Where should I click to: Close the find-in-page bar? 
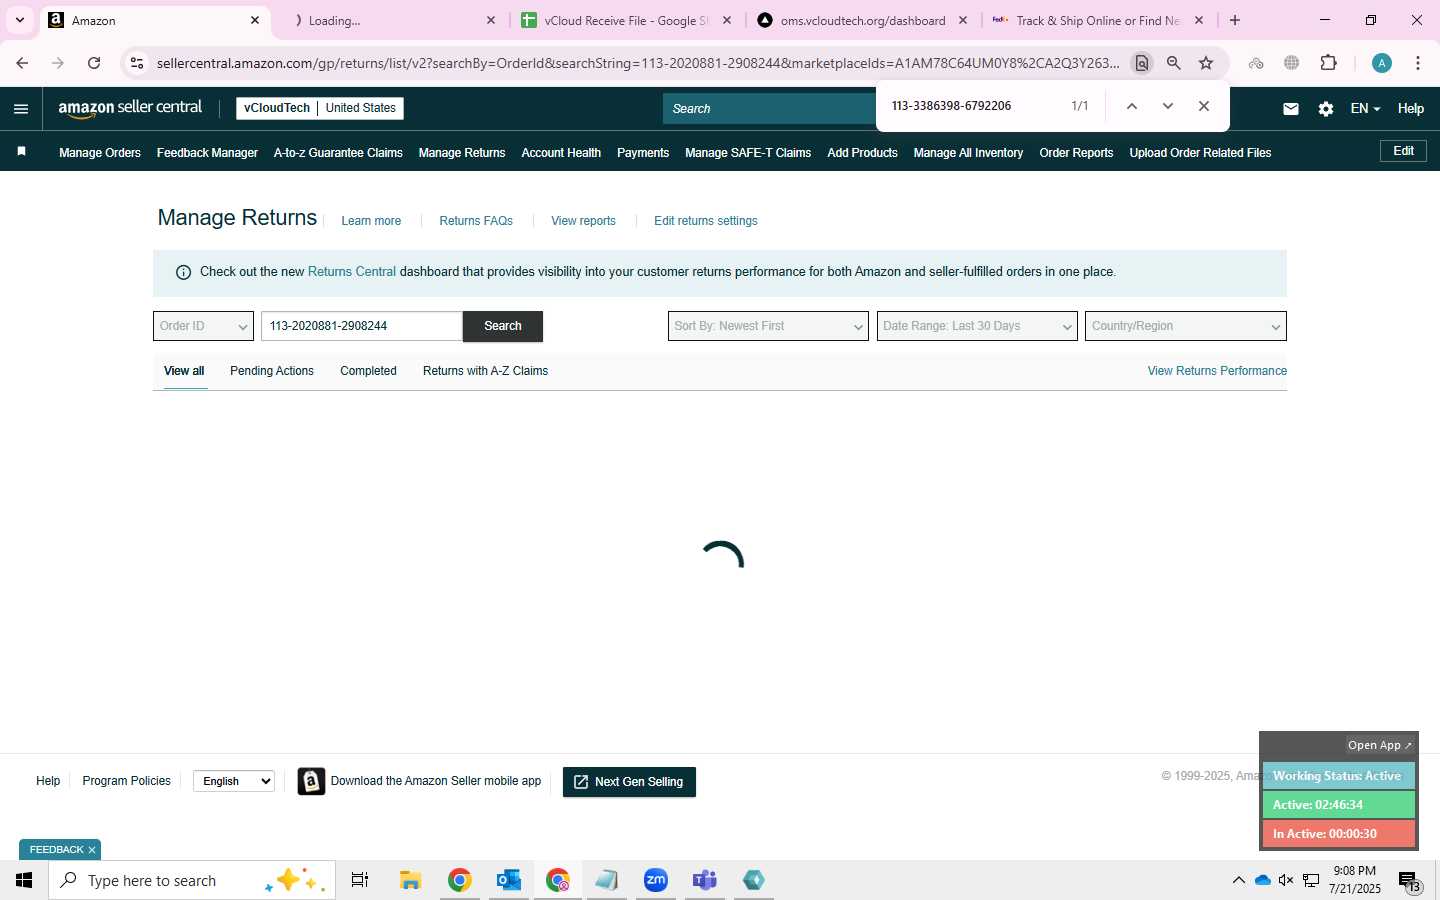tap(1204, 106)
